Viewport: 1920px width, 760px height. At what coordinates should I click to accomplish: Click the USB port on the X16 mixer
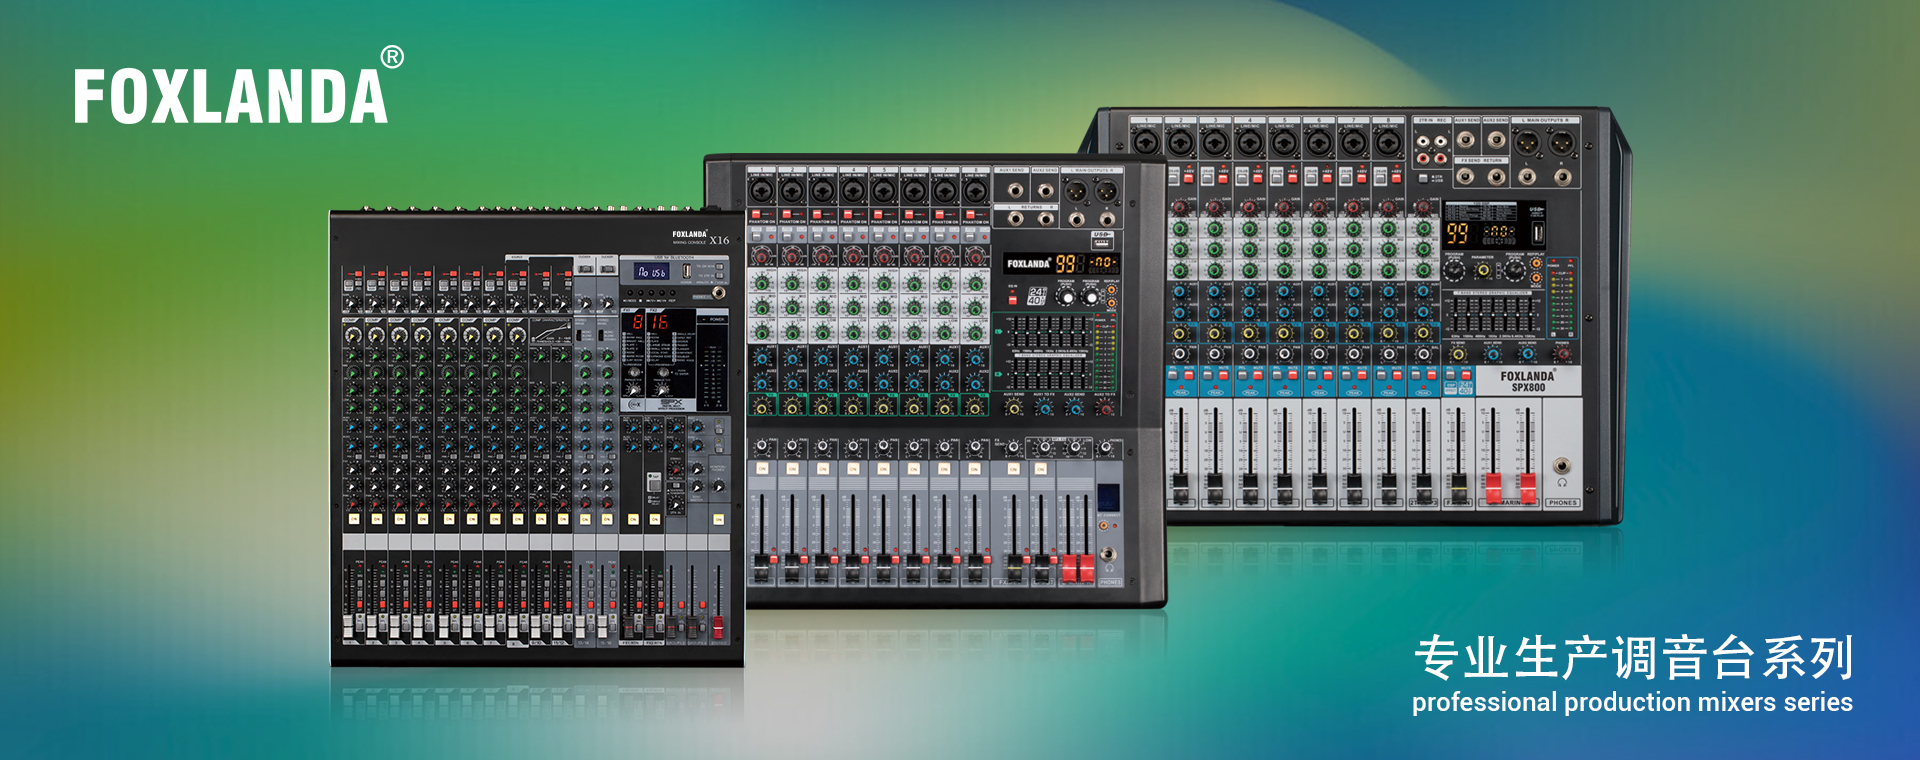point(687,271)
